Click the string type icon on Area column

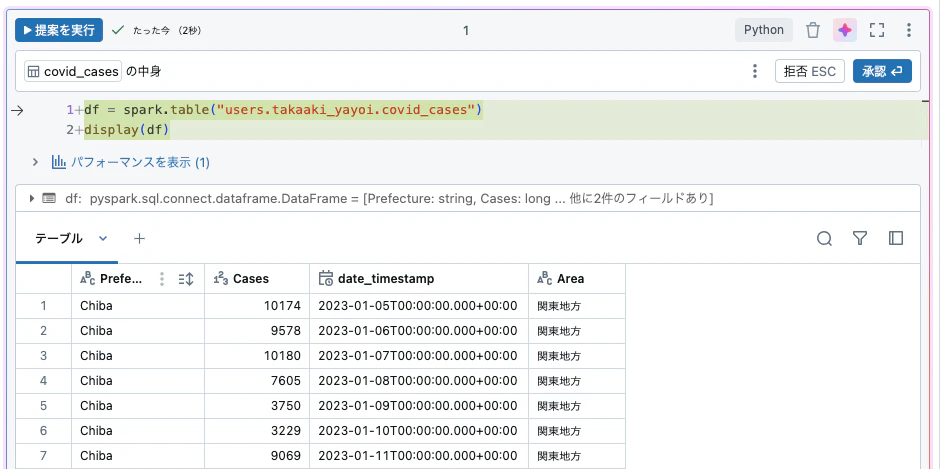click(545, 278)
